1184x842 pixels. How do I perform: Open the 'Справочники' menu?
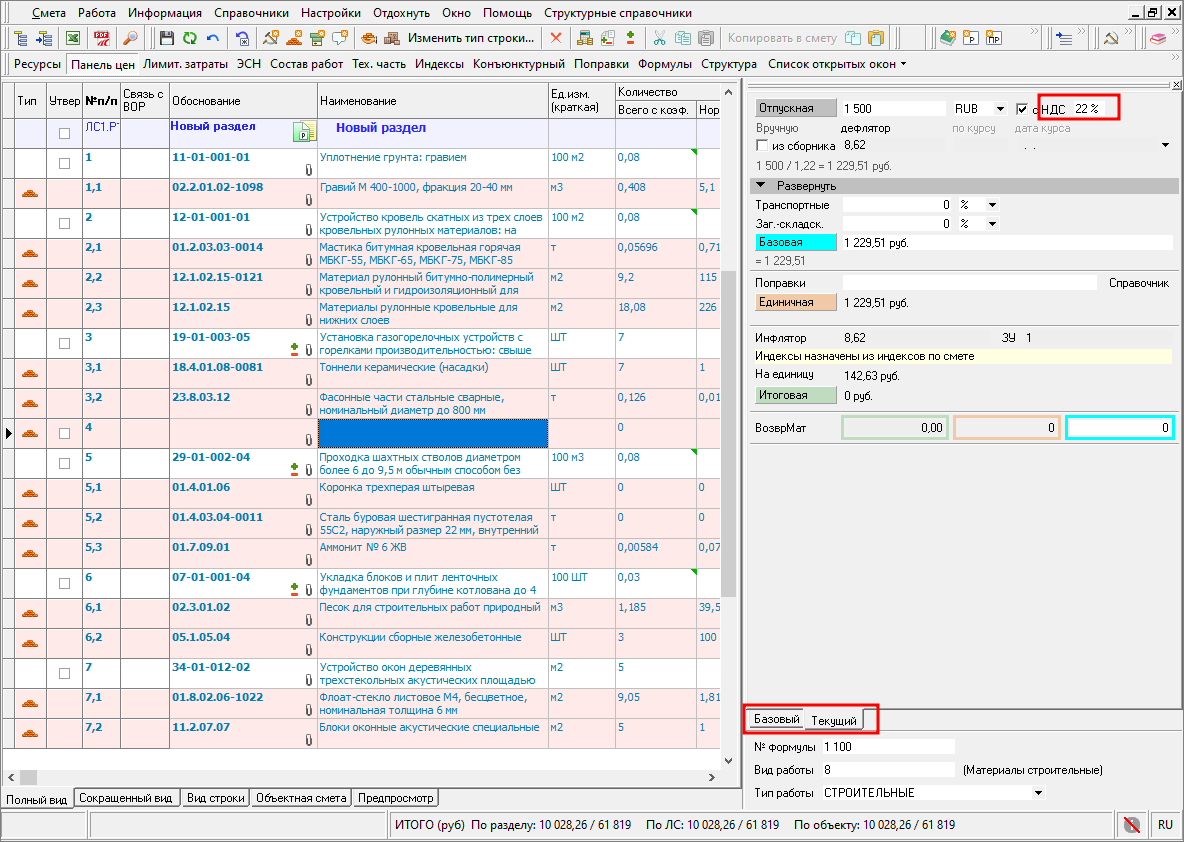250,13
